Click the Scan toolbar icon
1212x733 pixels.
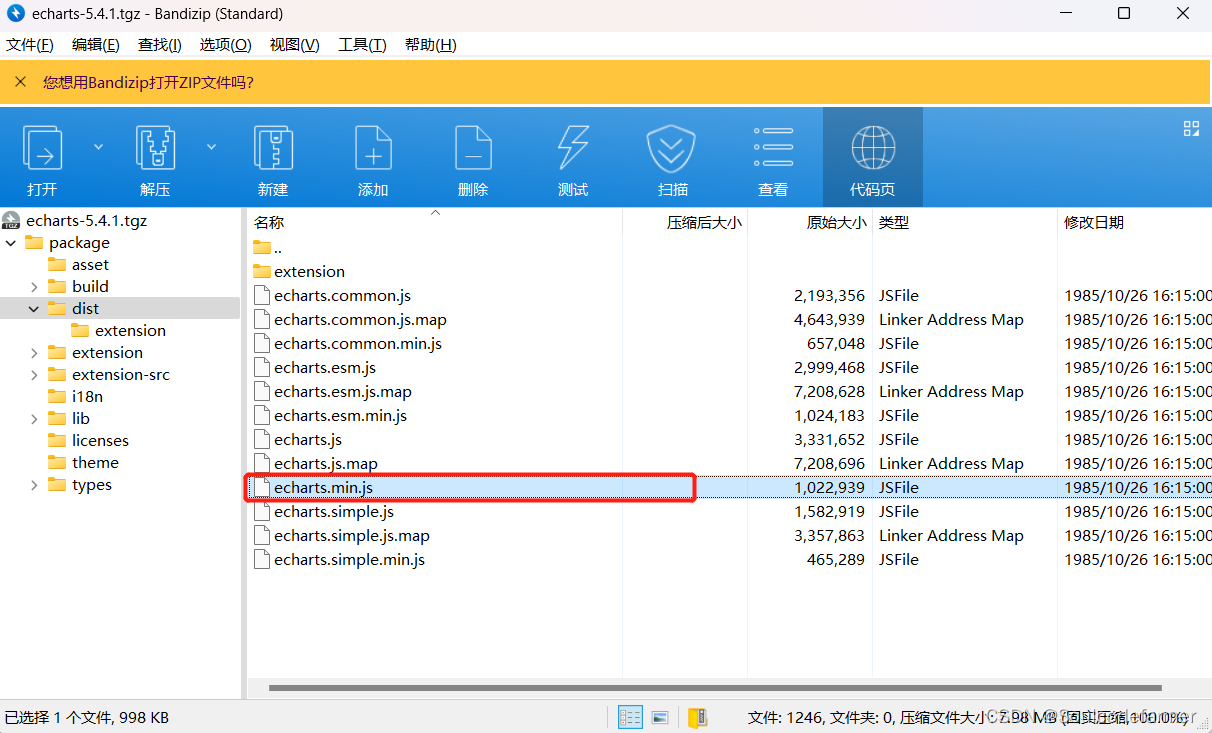point(673,148)
